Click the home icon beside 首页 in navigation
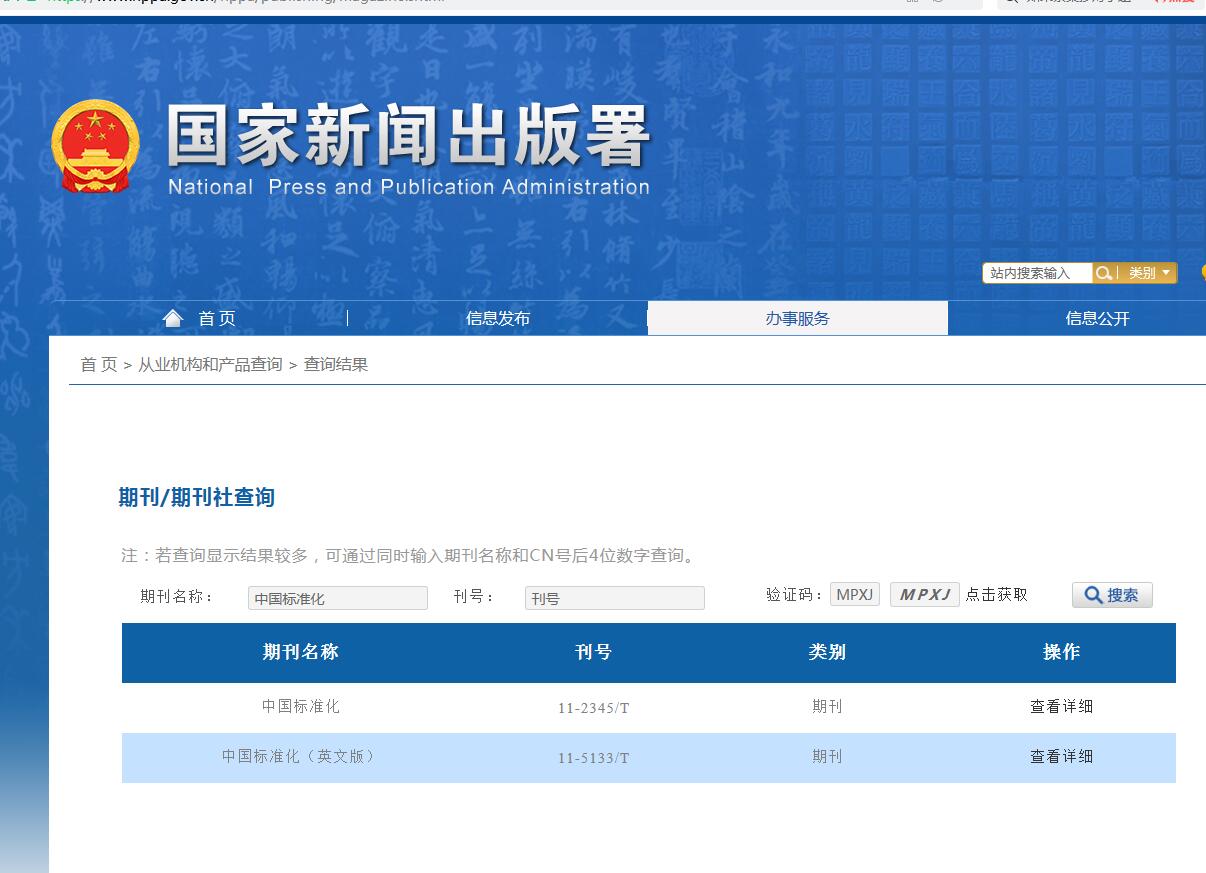The image size is (1206, 873). (x=172, y=317)
